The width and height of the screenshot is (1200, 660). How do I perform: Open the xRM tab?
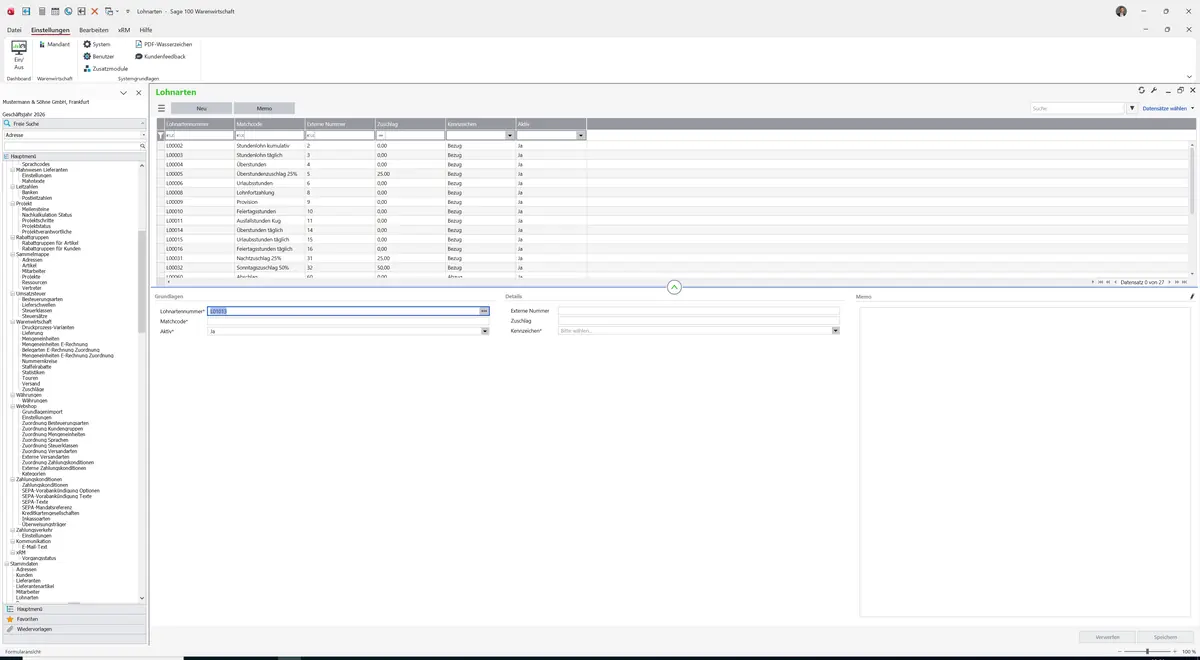[x=124, y=31]
